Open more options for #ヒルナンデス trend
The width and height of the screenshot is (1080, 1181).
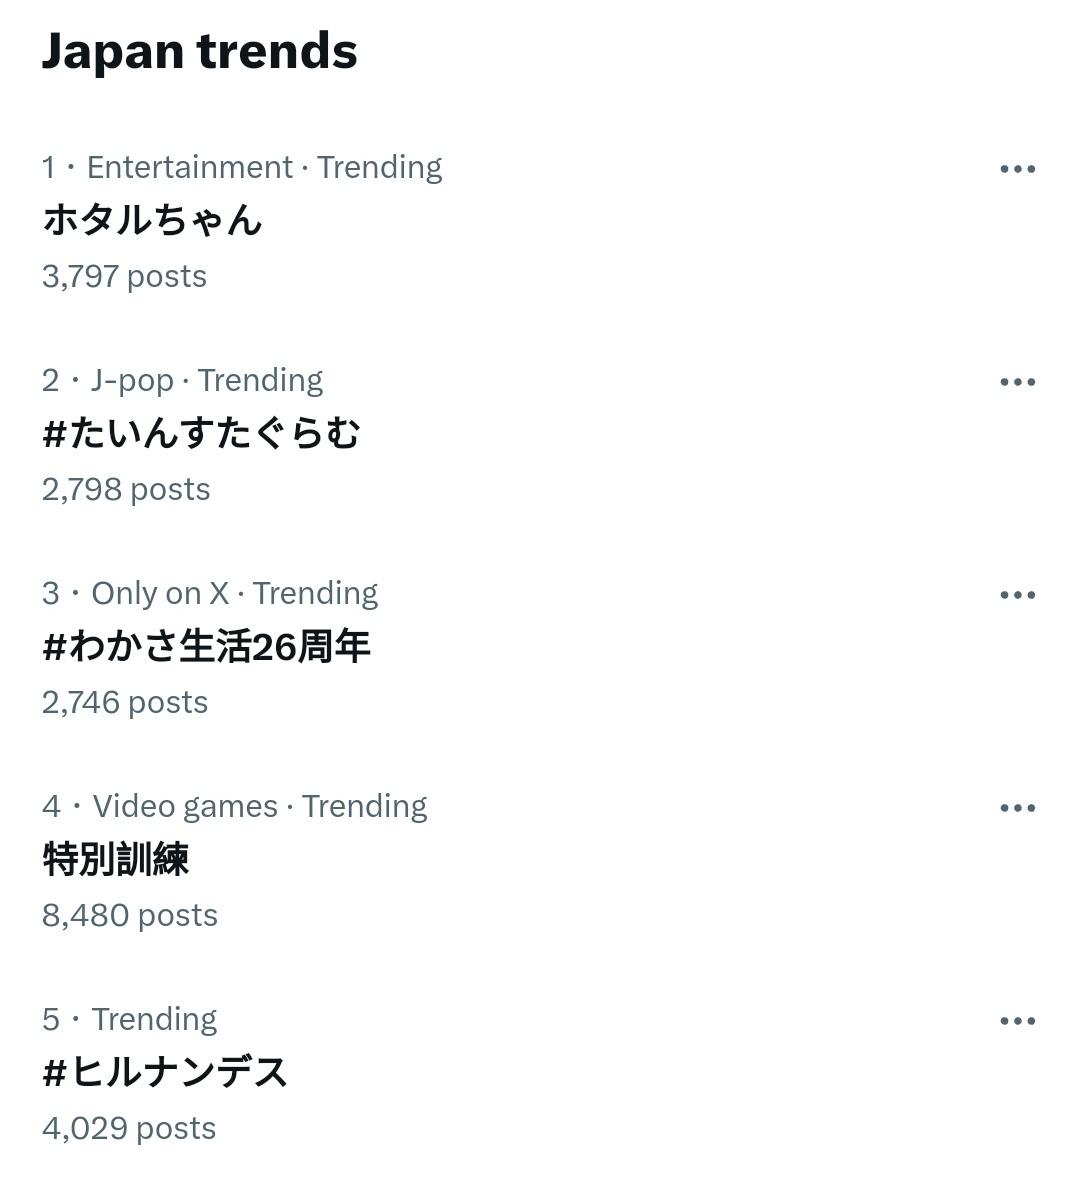coord(1017,1021)
